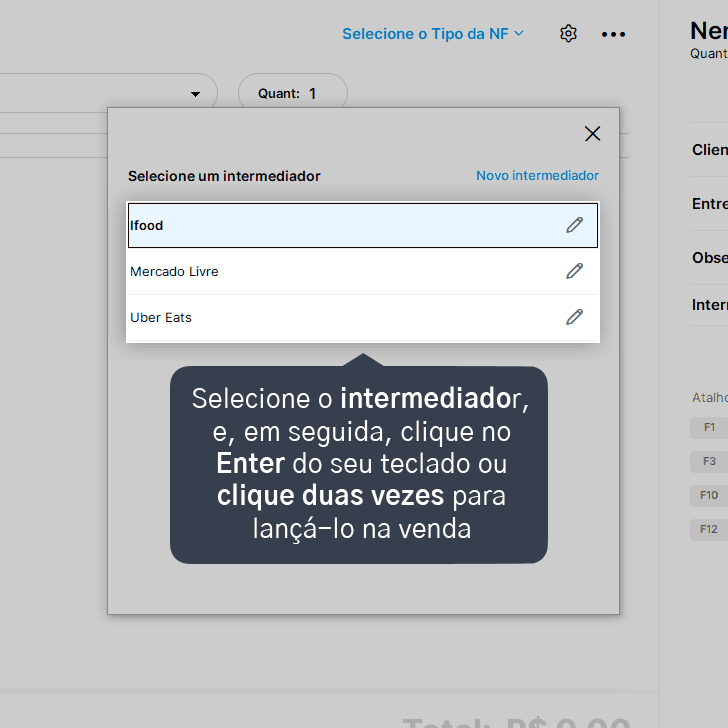Click the F1 shortcut key button
This screenshot has width=728, height=728.
coord(708,427)
